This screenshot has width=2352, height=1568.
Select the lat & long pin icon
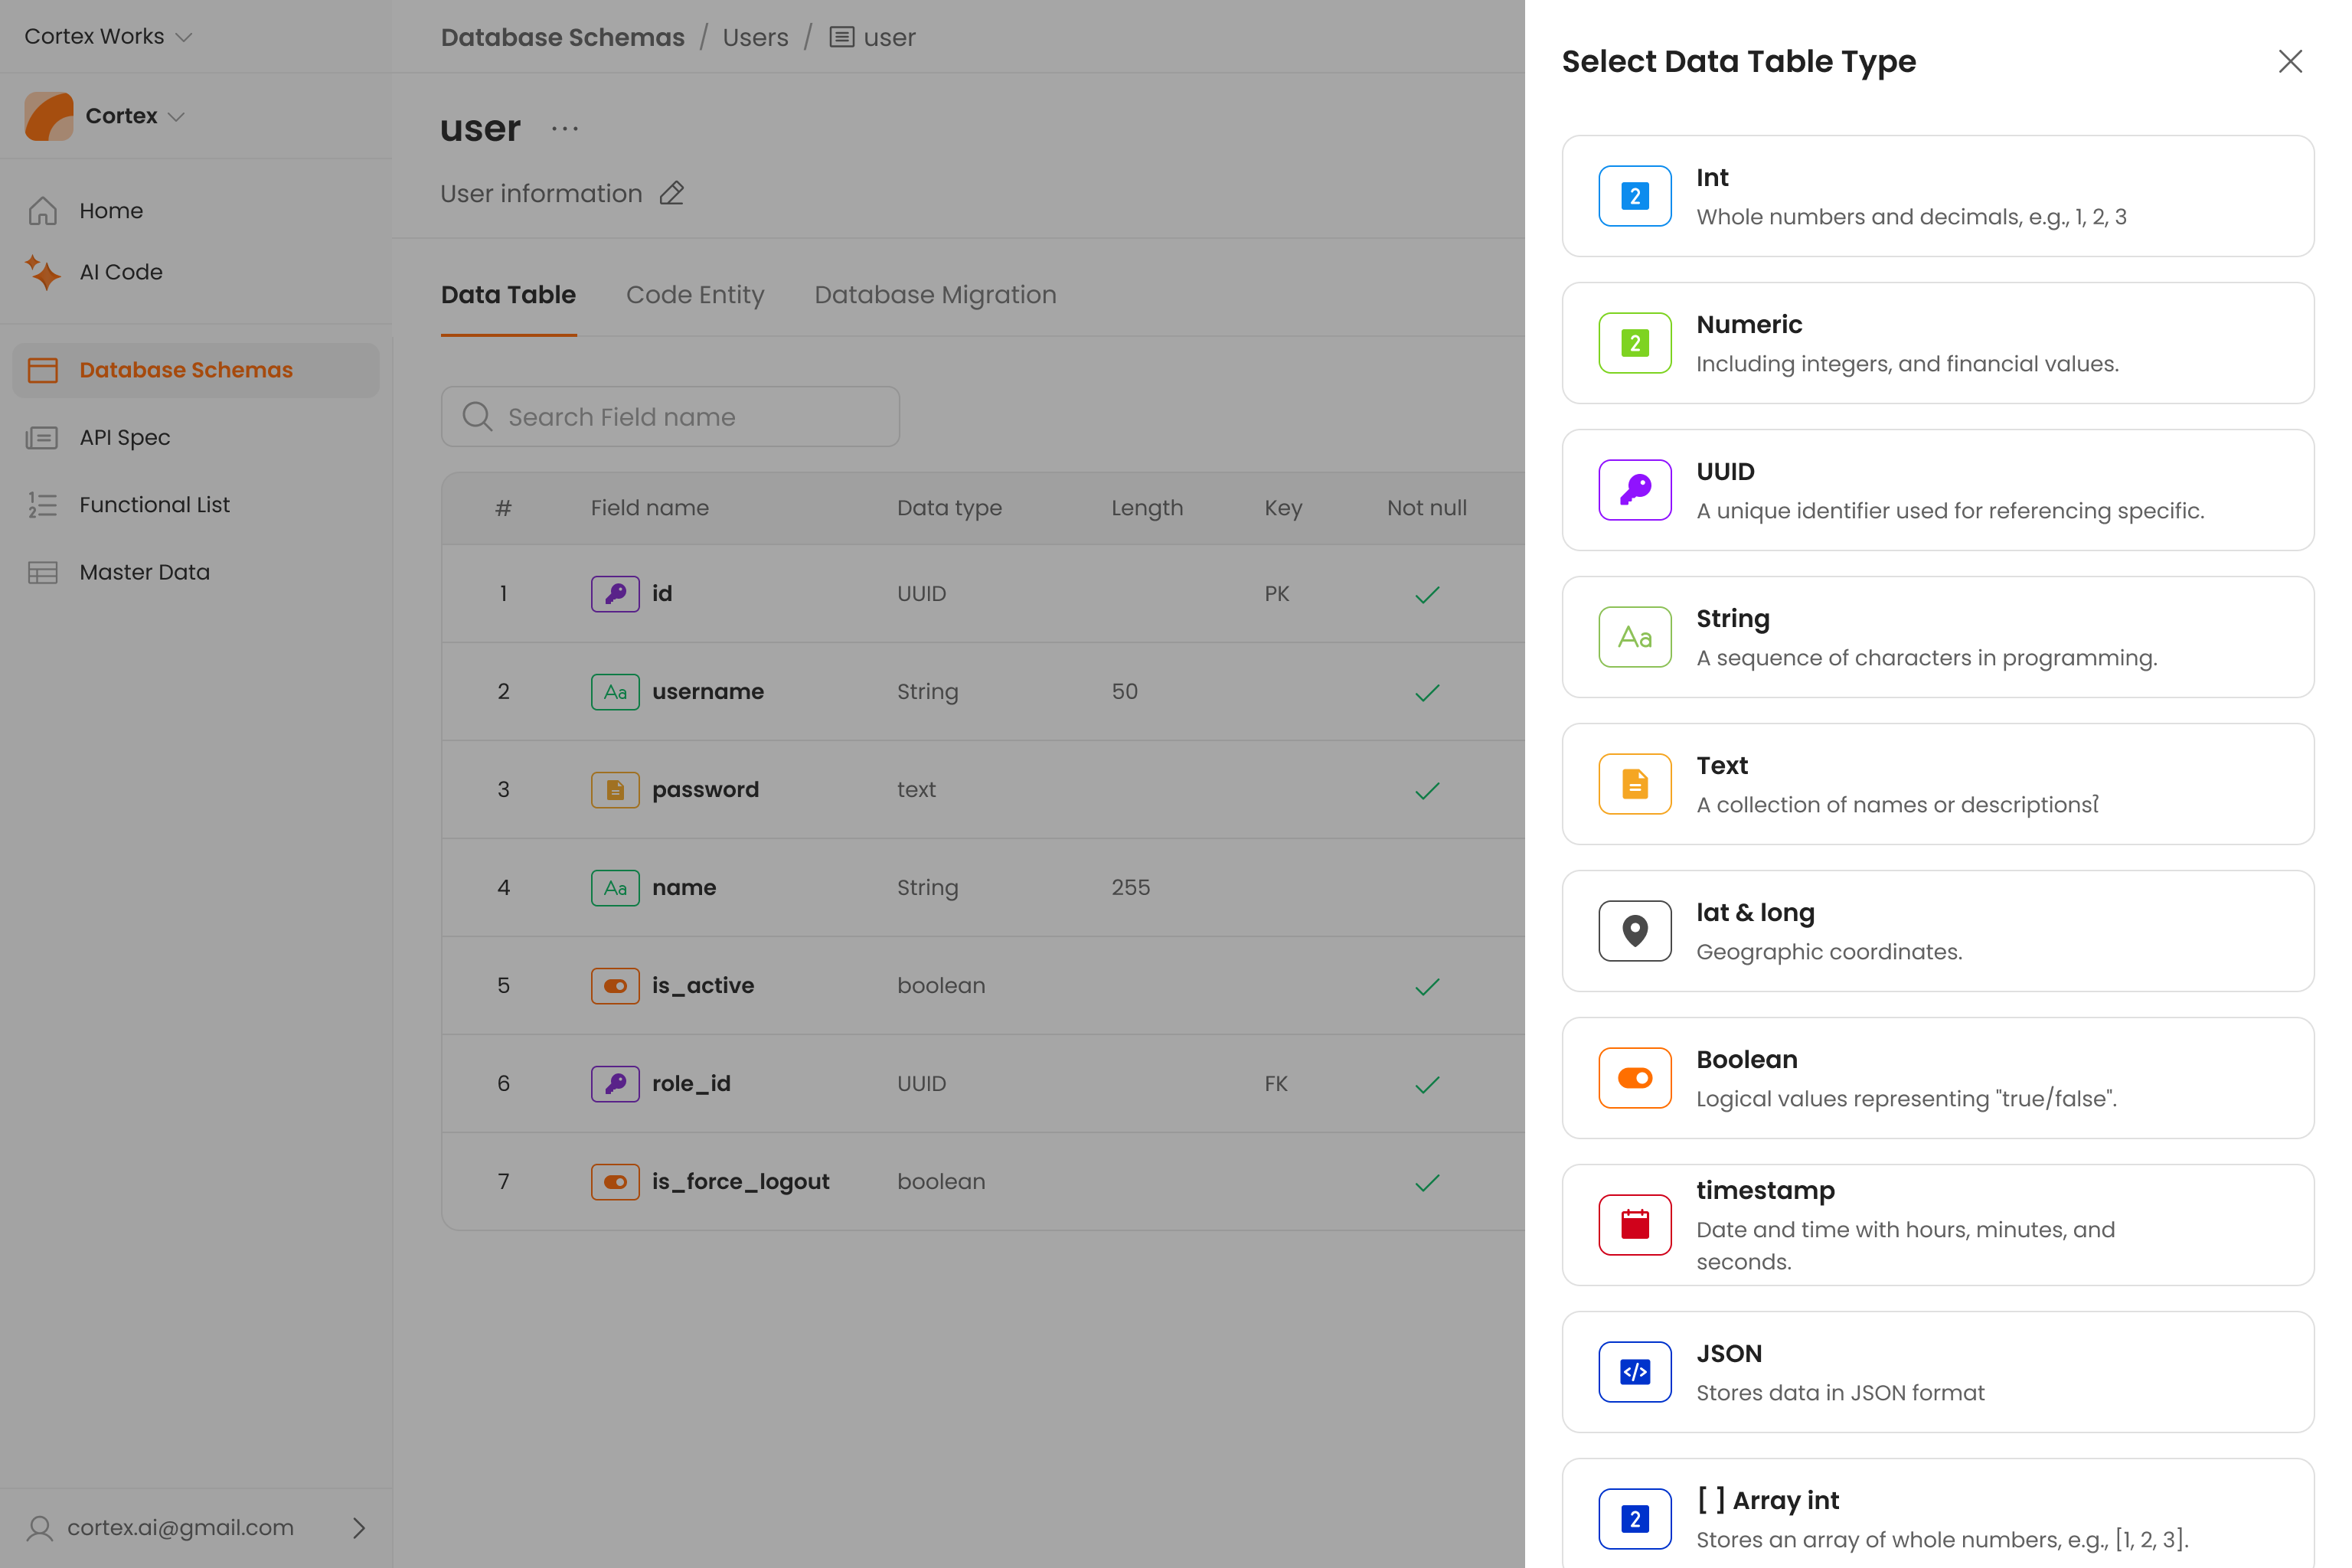click(1634, 931)
